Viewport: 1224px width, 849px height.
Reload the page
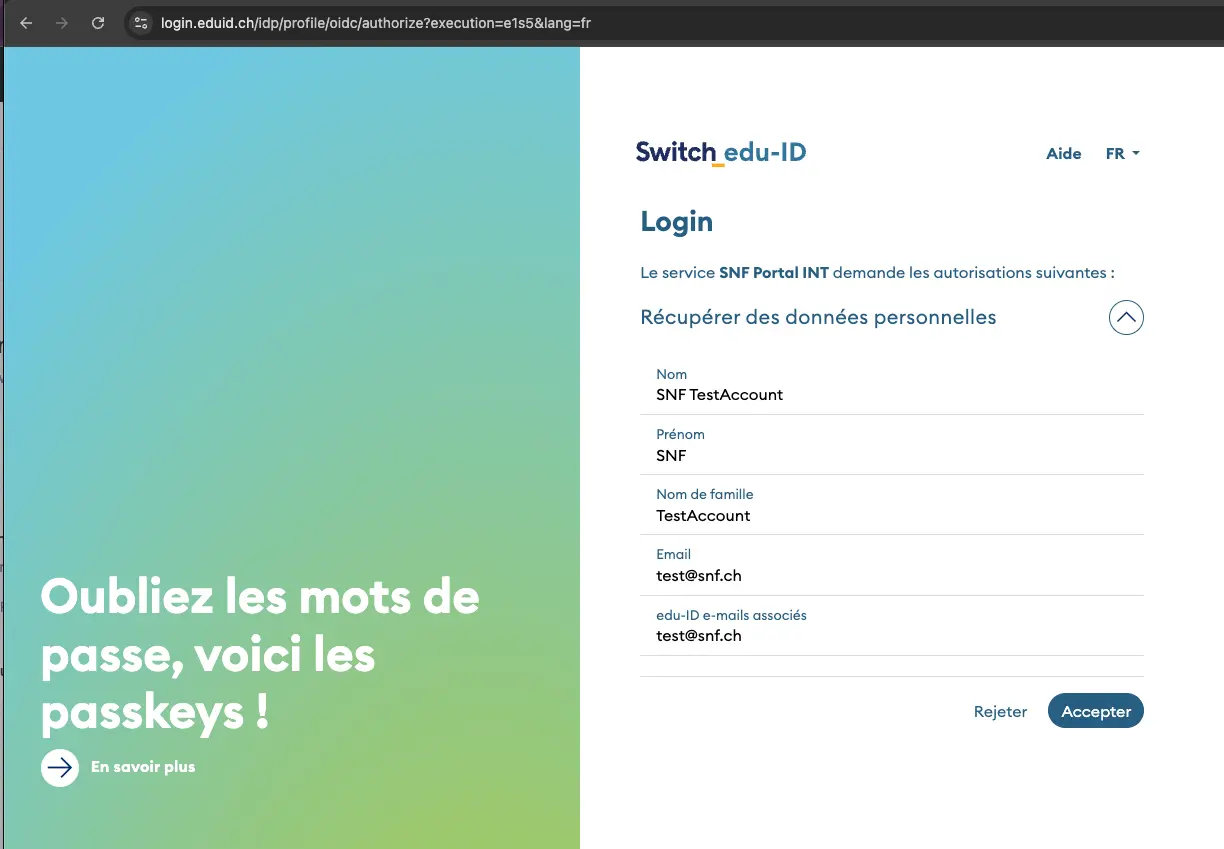click(98, 23)
